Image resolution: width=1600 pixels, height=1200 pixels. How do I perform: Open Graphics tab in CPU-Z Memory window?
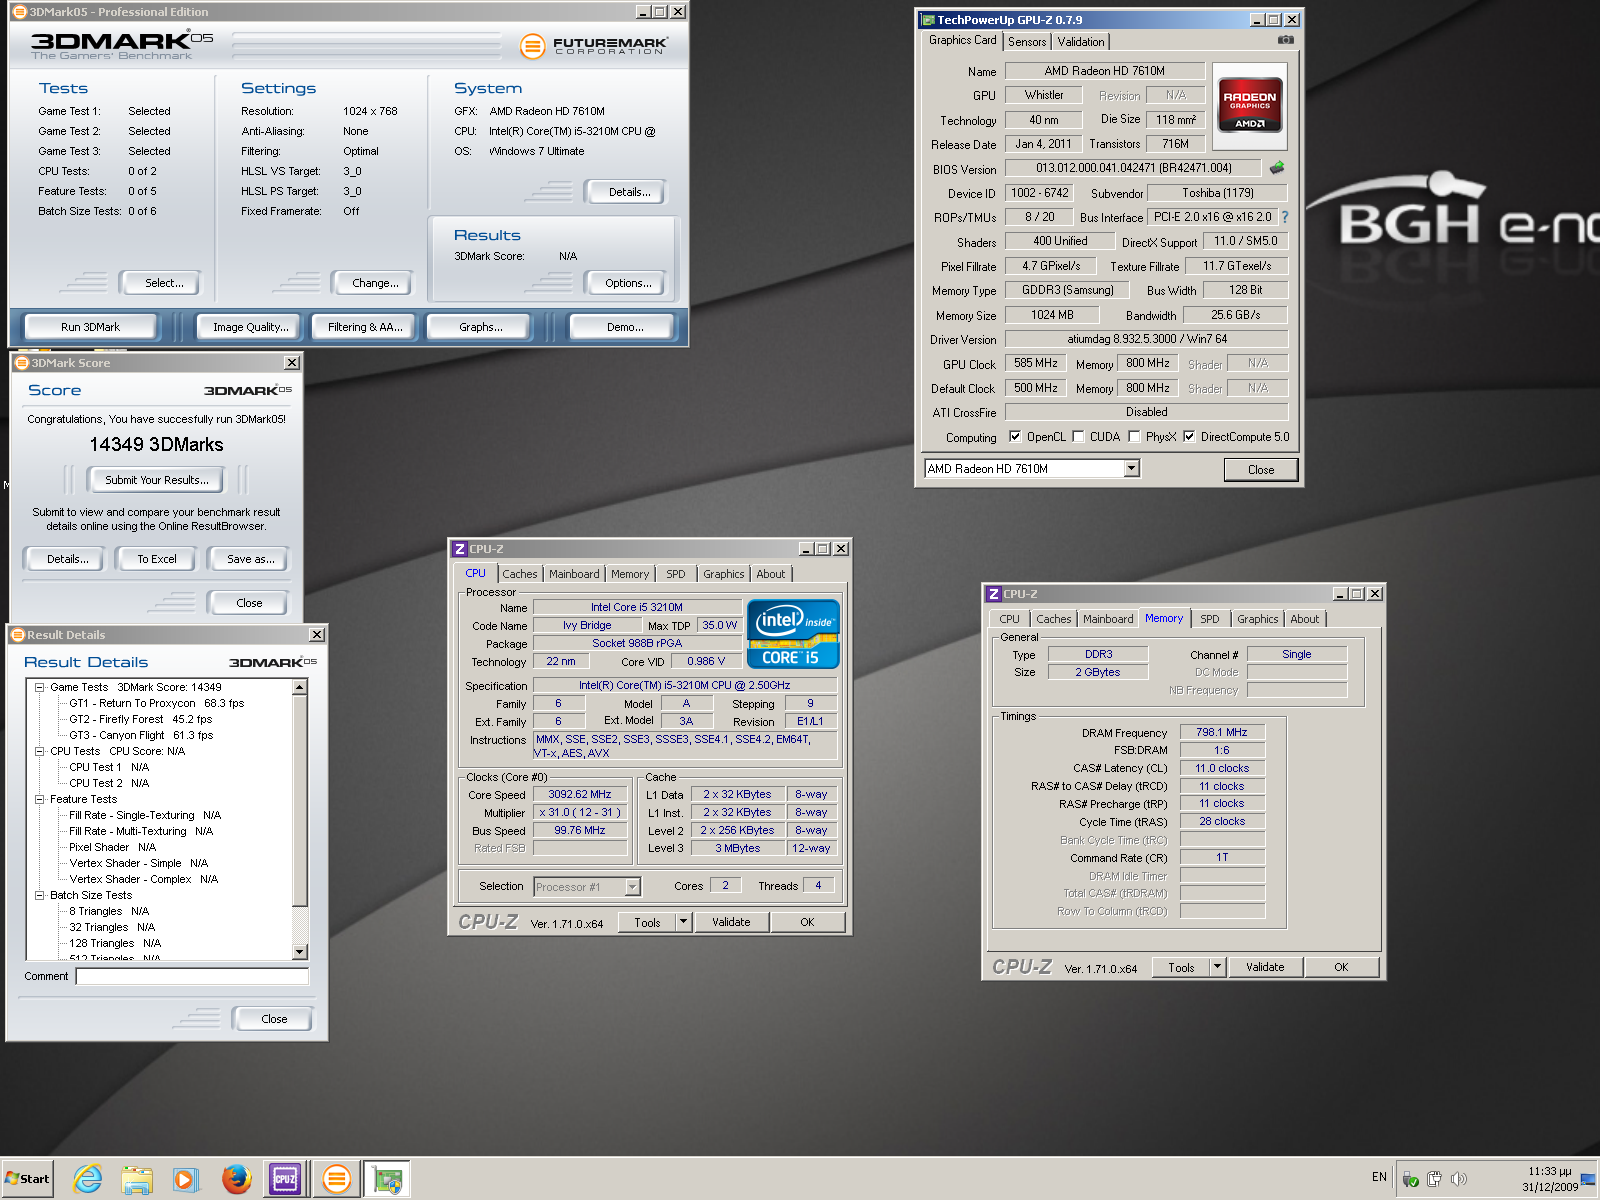coord(1258,619)
